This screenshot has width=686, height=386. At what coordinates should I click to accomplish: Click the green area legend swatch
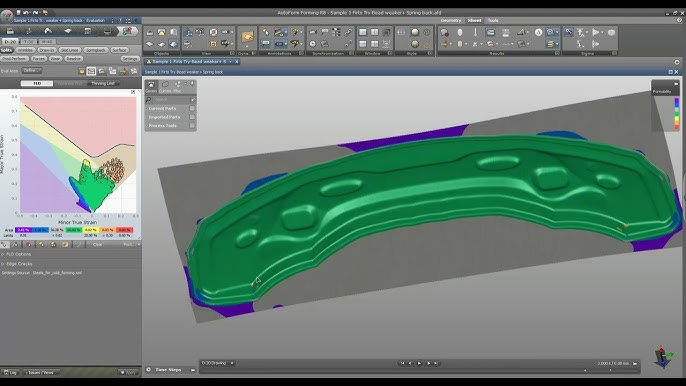(74, 230)
